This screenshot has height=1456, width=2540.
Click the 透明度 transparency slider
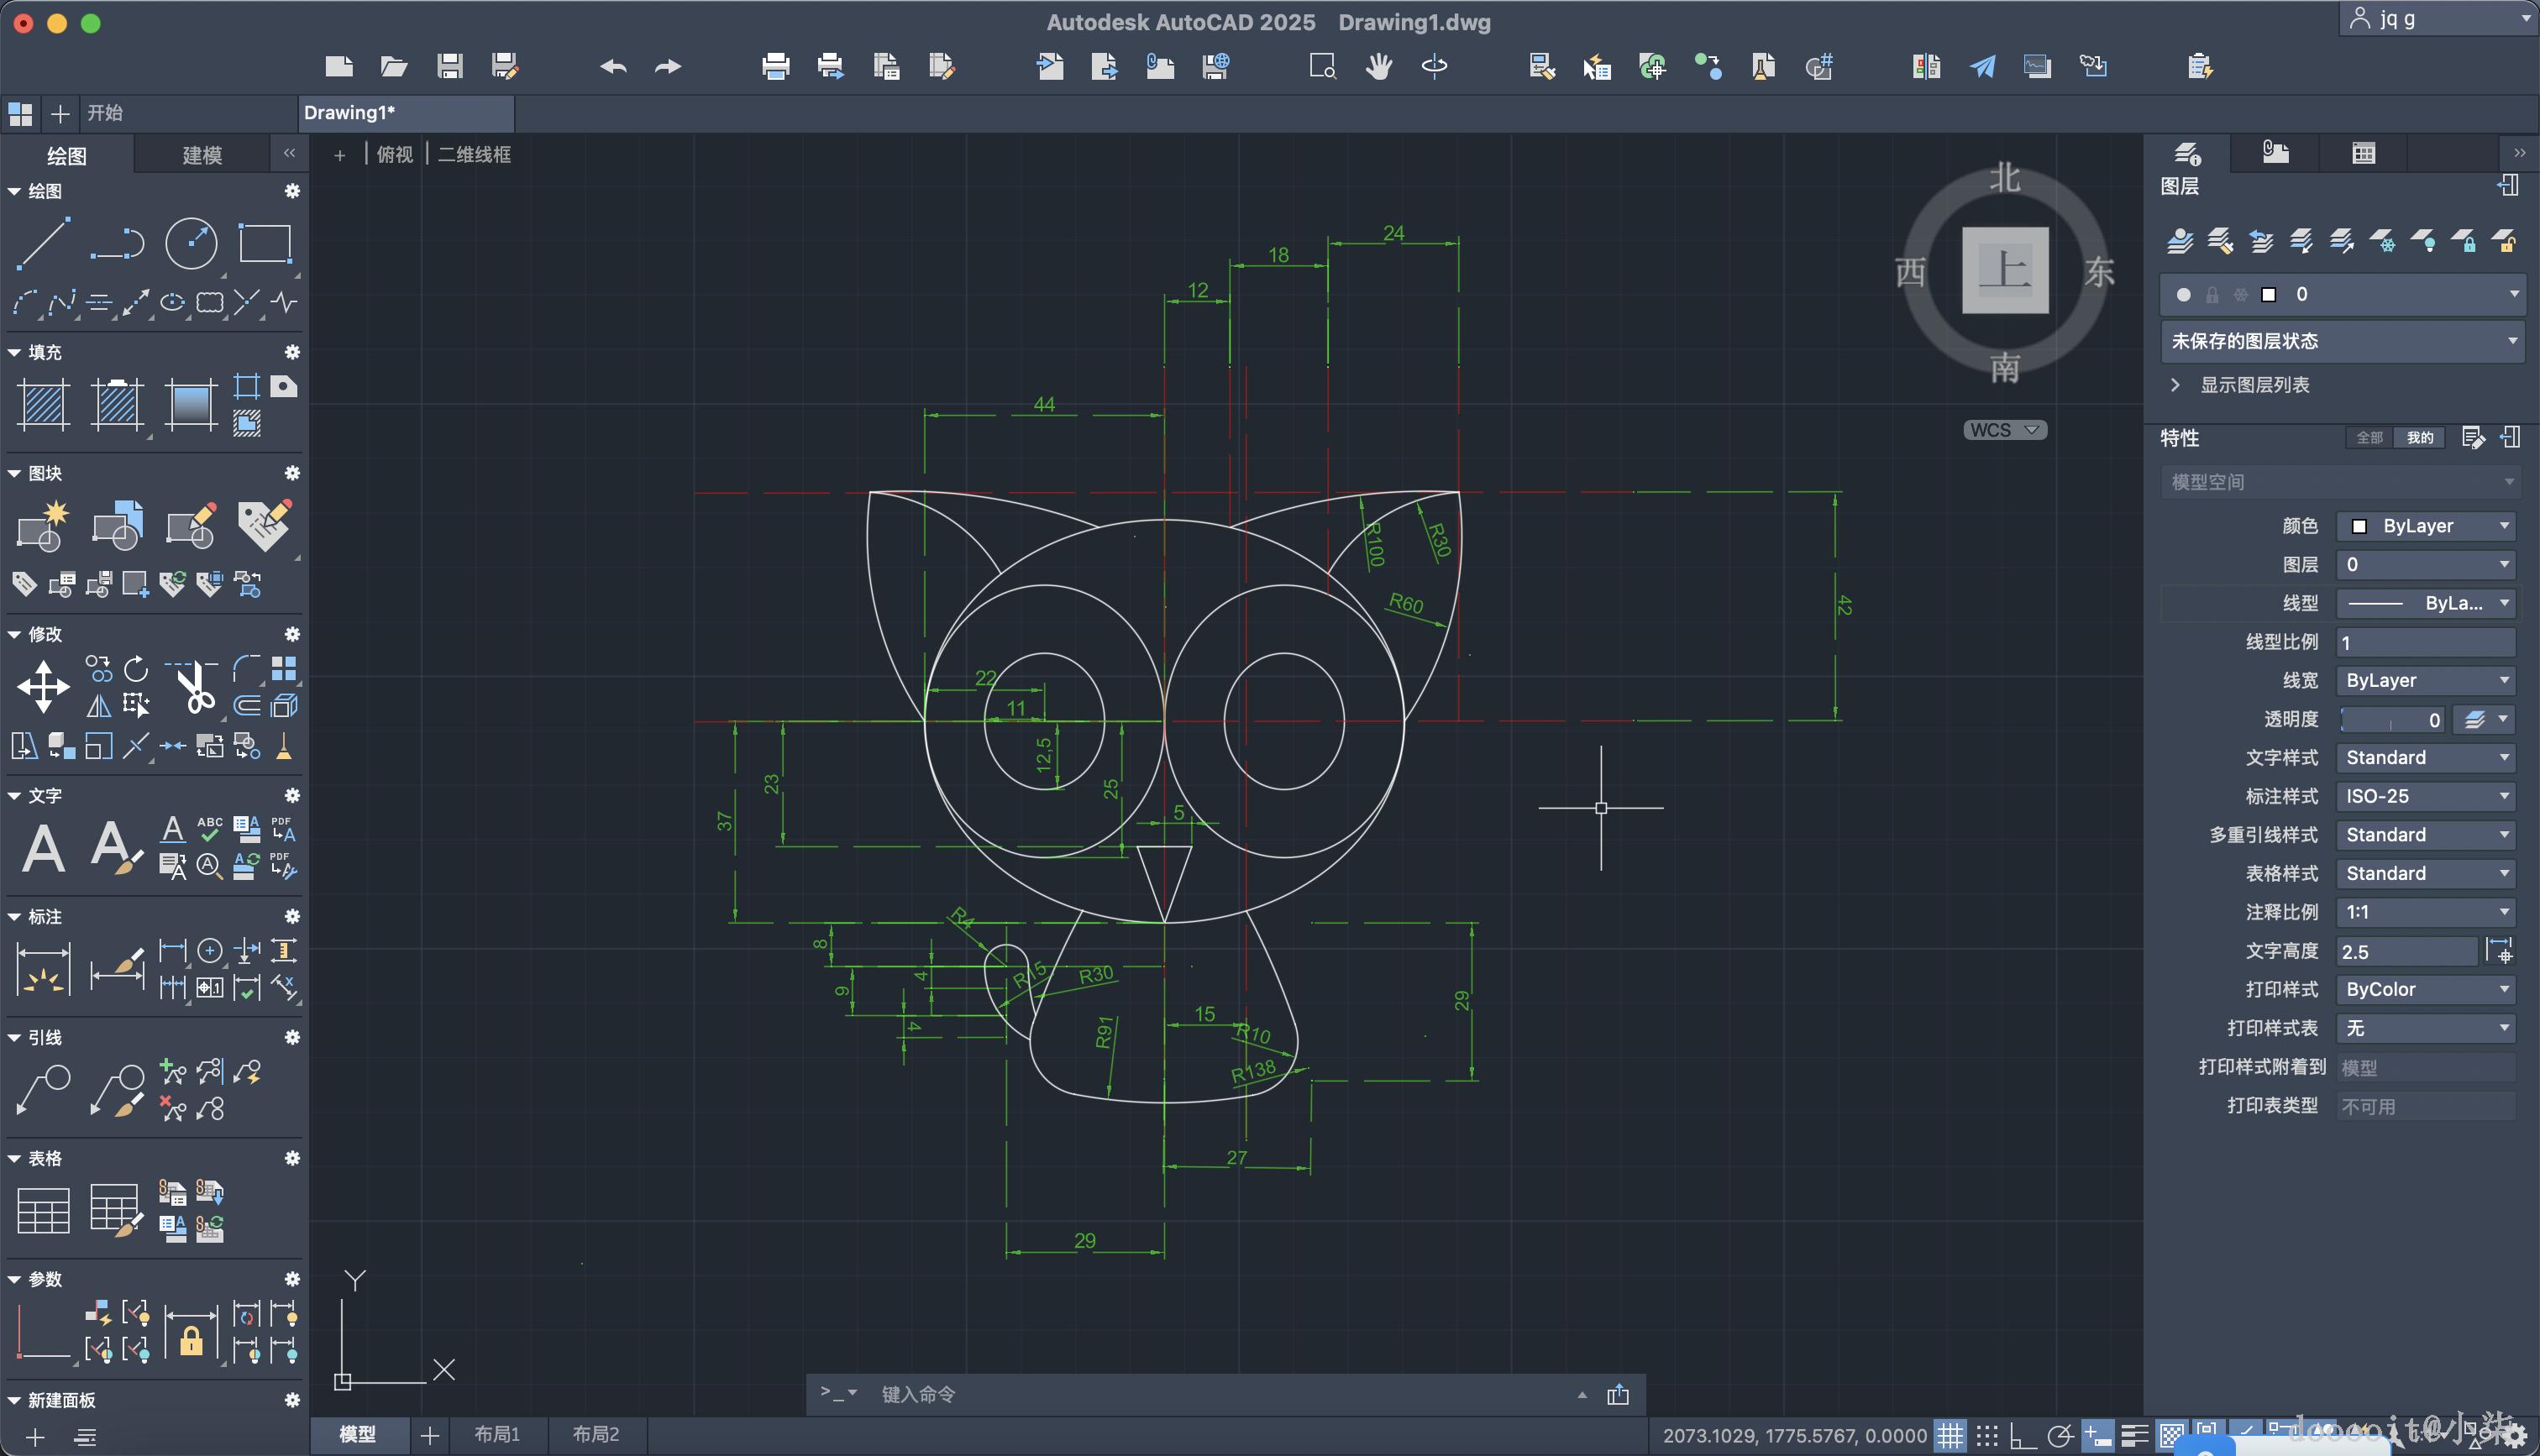[x=2390, y=720]
